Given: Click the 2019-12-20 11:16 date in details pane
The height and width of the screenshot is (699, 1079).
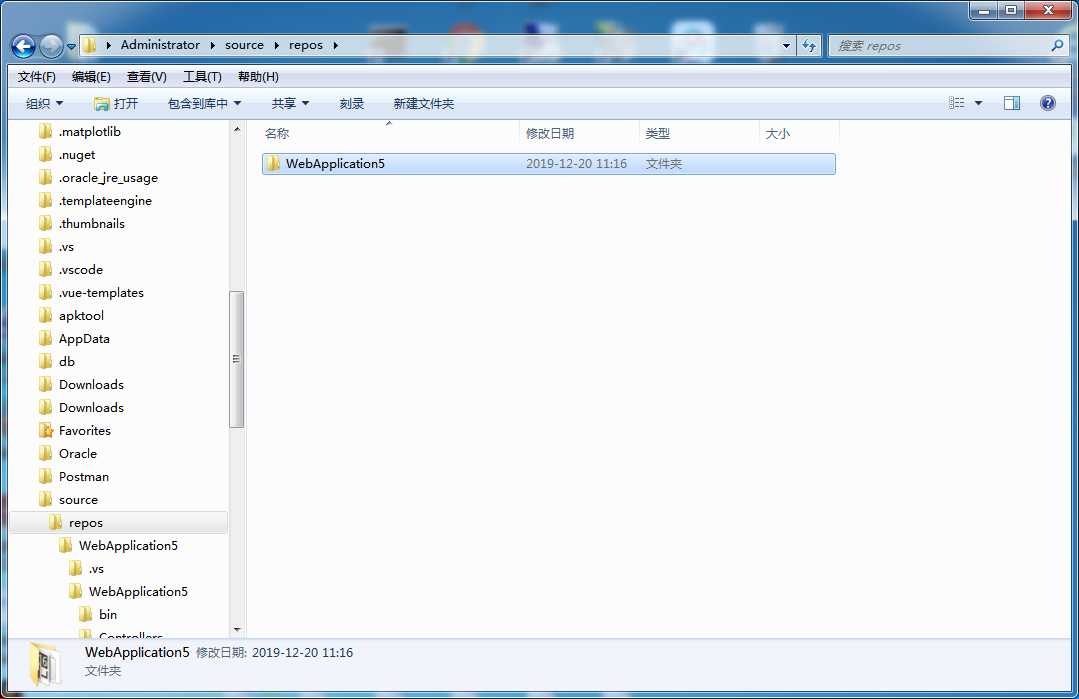Looking at the screenshot, I should (302, 653).
